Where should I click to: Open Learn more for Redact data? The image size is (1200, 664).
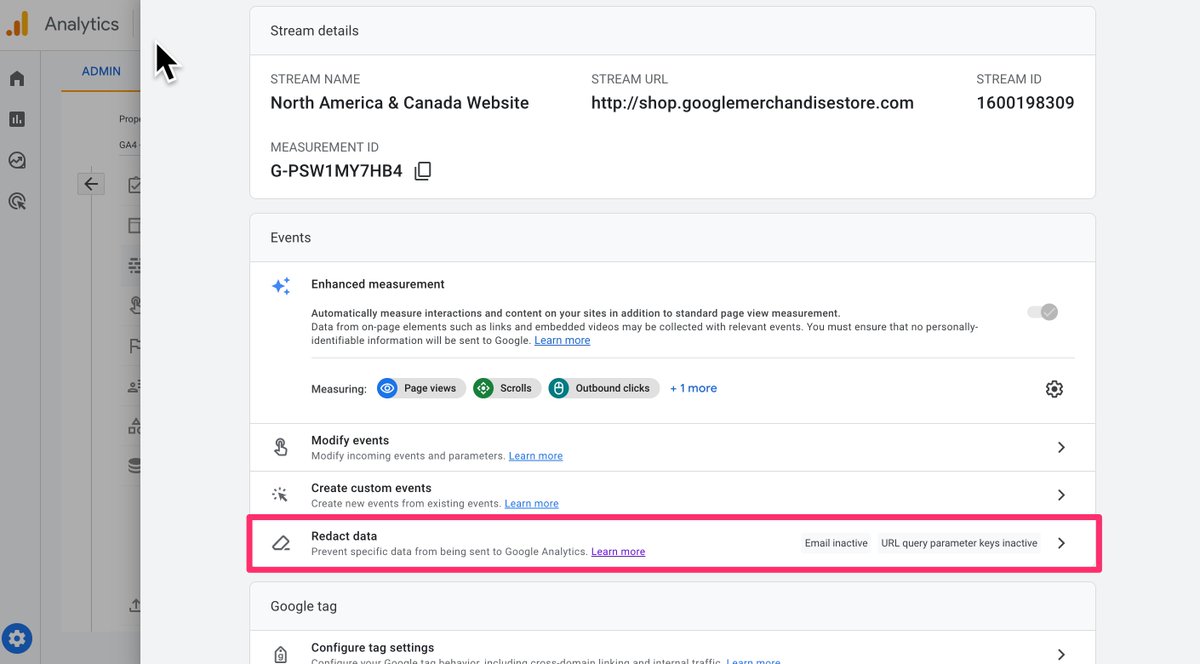[x=618, y=551]
